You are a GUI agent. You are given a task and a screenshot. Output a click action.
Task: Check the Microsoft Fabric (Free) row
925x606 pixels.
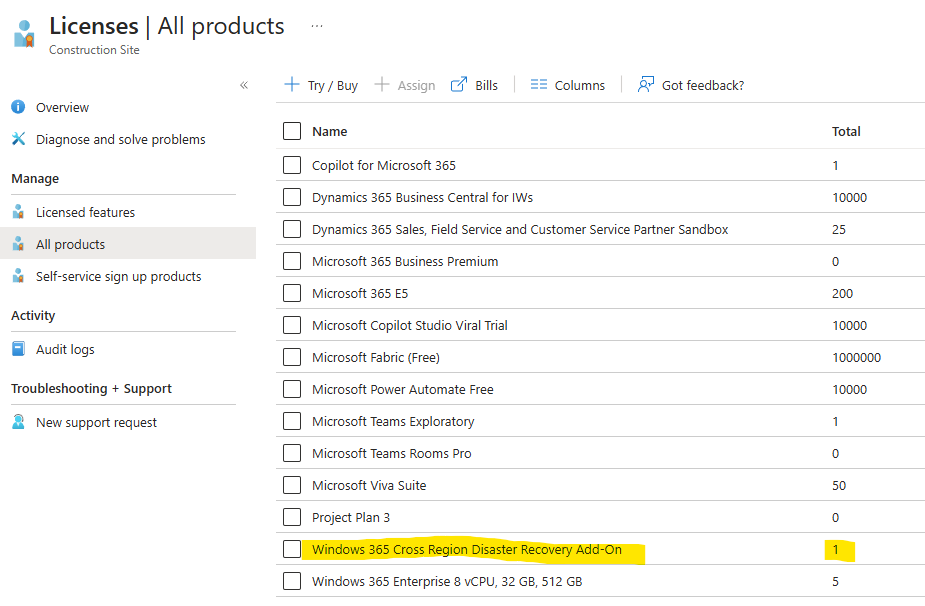(292, 357)
